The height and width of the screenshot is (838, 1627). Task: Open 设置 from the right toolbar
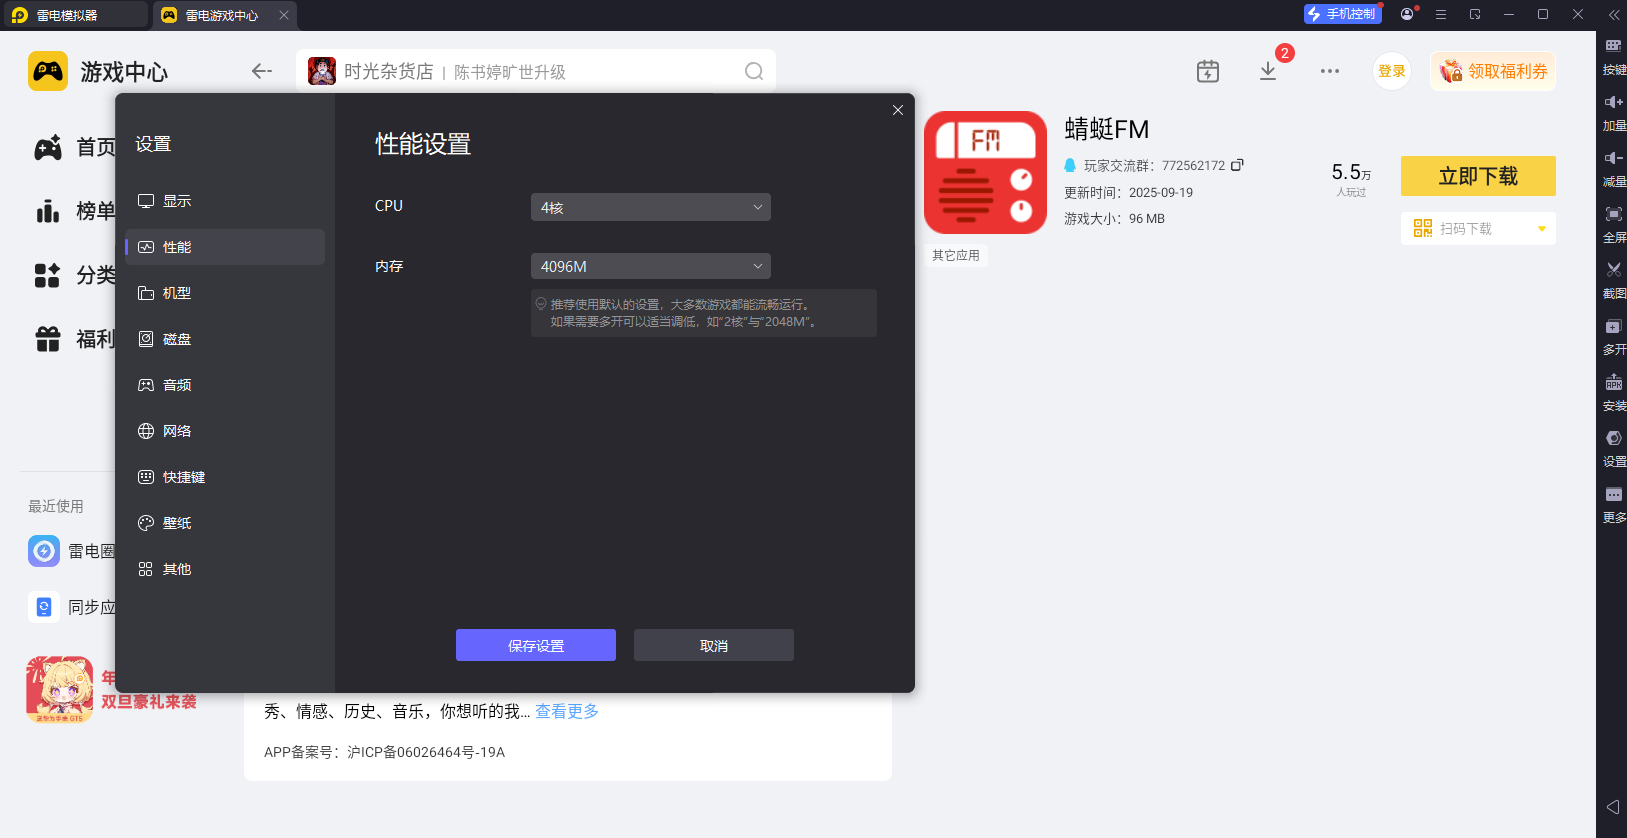pyautogui.click(x=1613, y=448)
